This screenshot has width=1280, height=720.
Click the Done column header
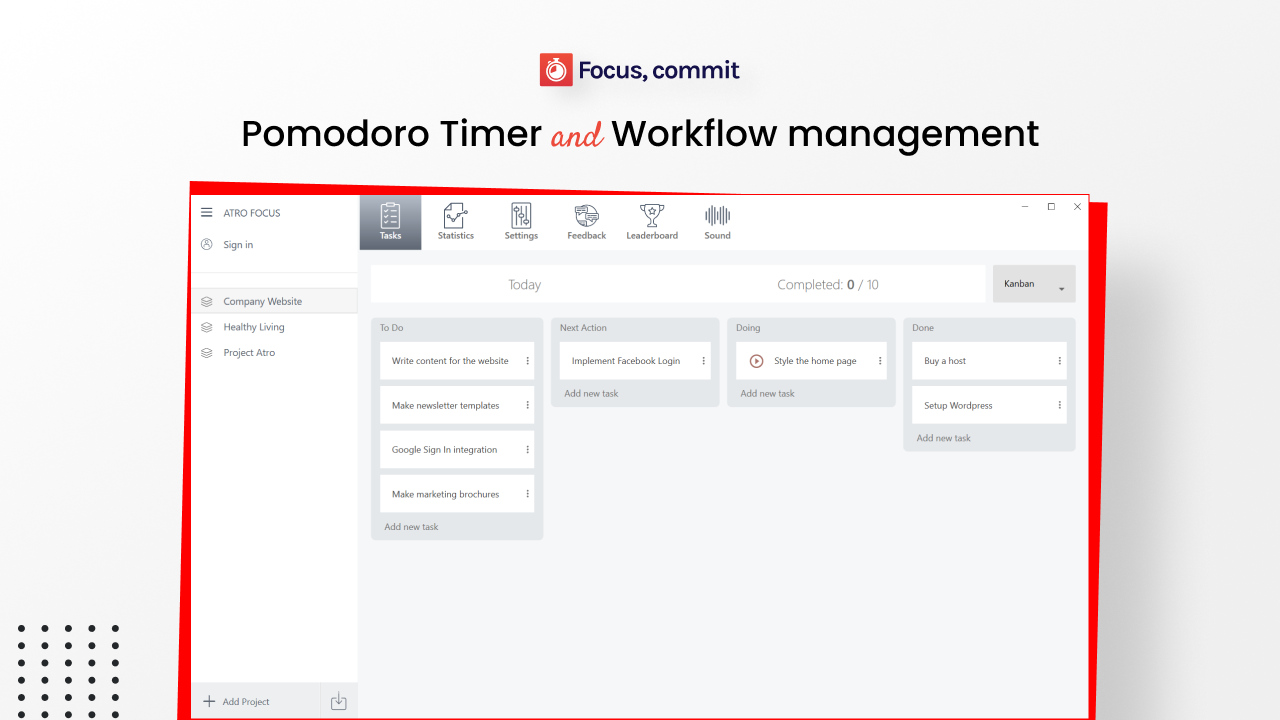pyautogui.click(x=923, y=328)
